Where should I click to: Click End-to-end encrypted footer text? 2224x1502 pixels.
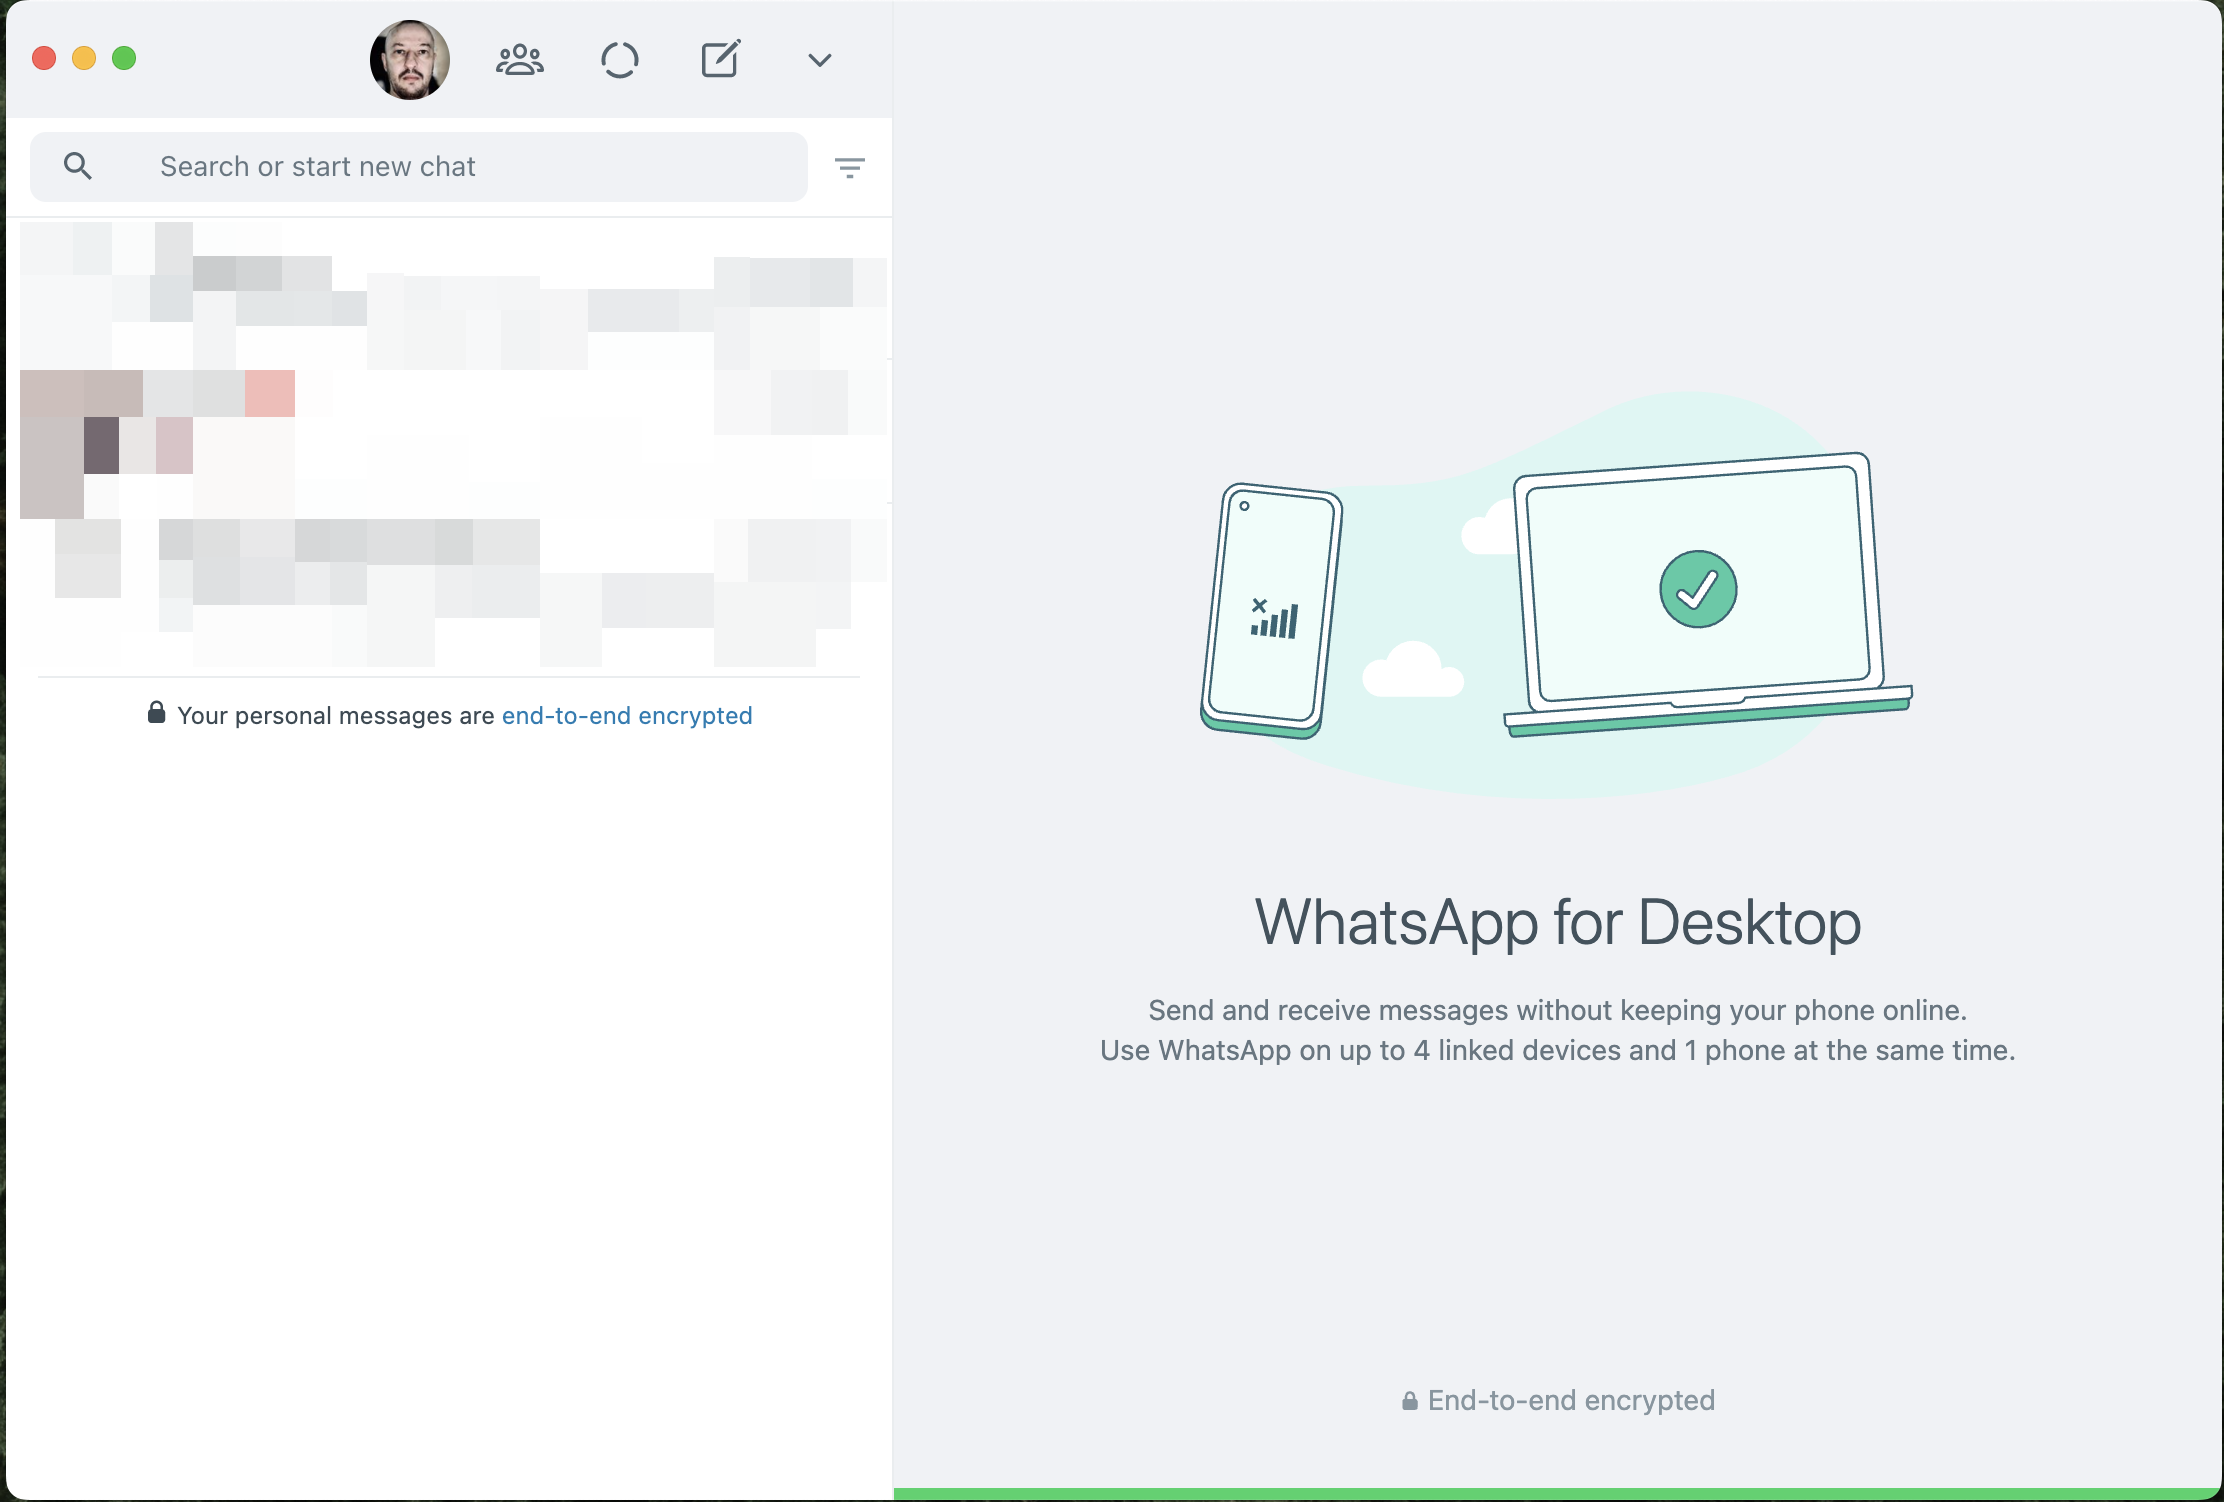pyautogui.click(x=1570, y=1400)
